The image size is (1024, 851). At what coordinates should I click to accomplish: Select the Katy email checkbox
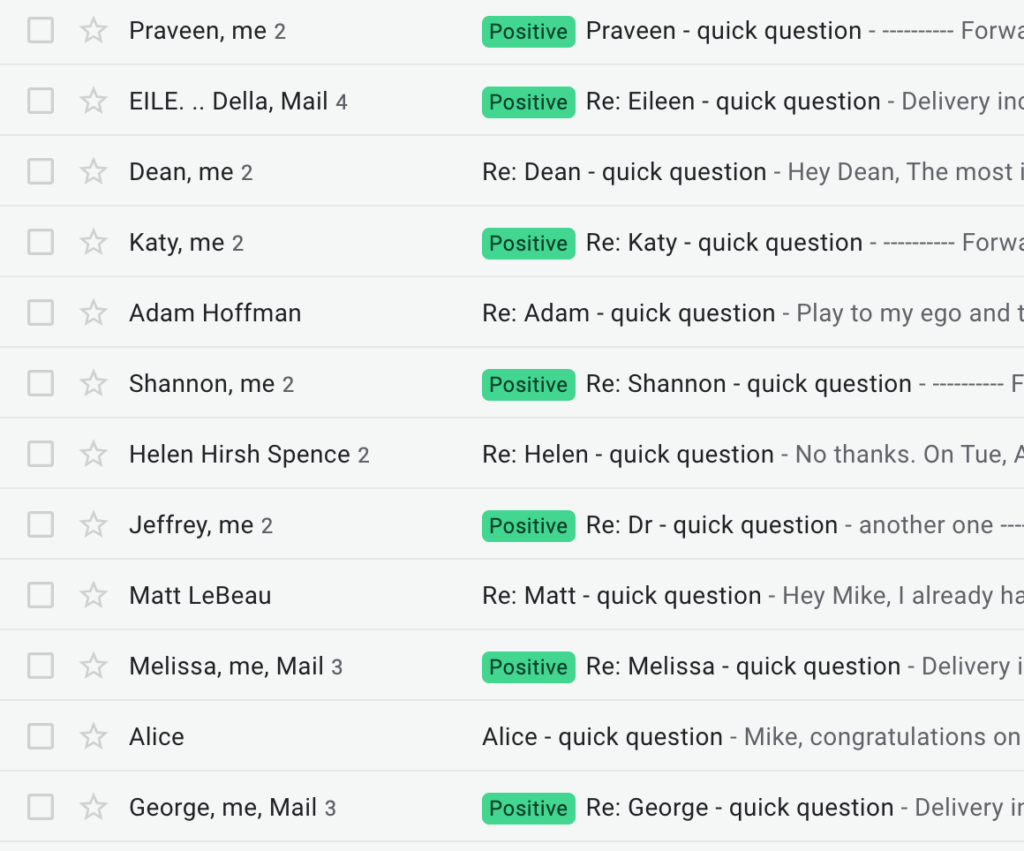[x=40, y=242]
